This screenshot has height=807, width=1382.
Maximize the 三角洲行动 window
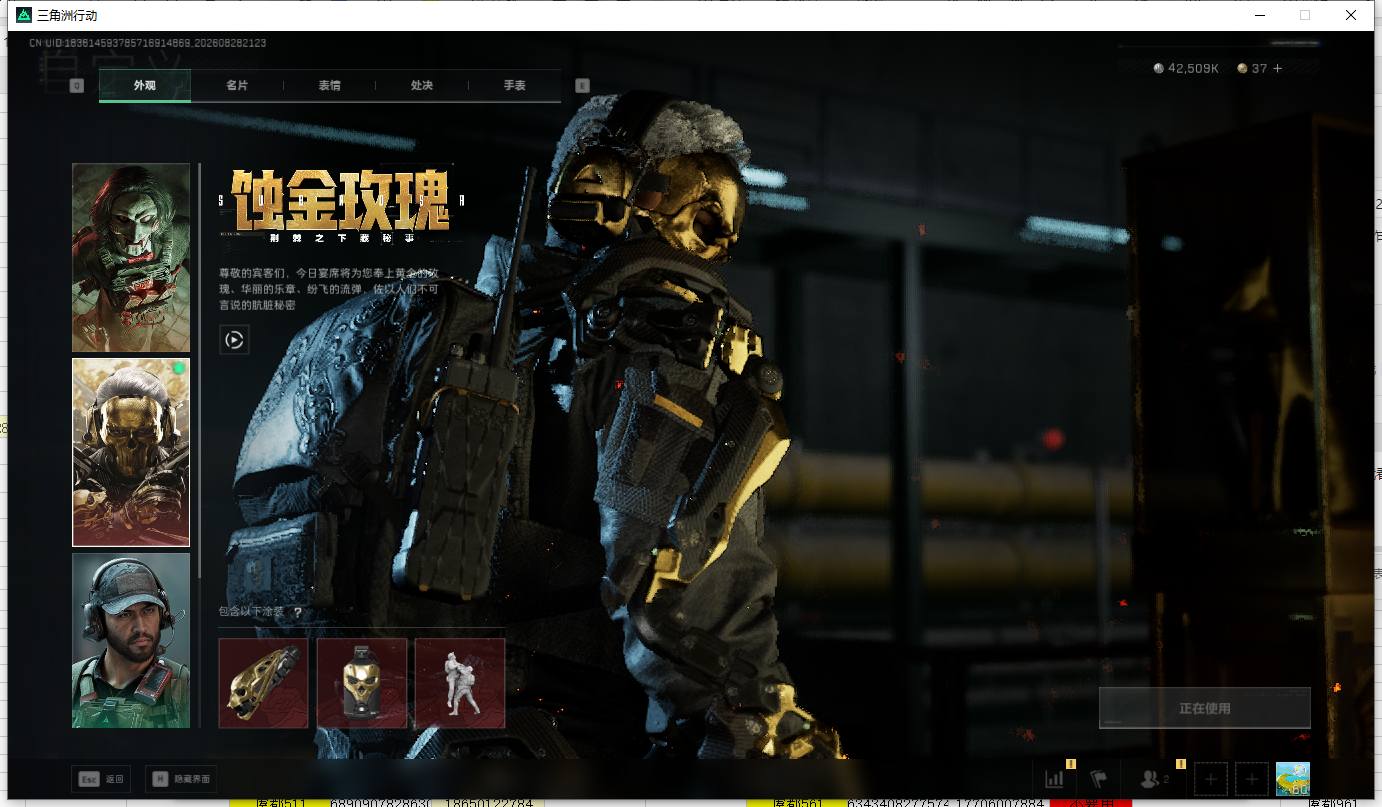1304,15
